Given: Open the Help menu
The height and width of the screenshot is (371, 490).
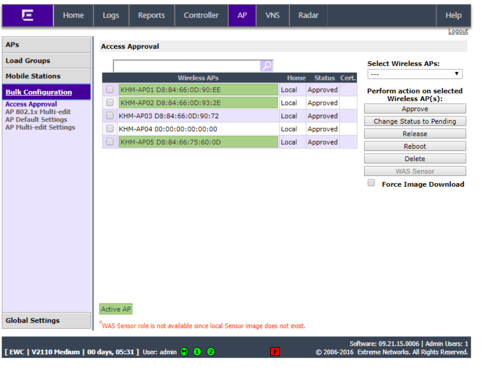Looking at the screenshot, I should 453,15.
